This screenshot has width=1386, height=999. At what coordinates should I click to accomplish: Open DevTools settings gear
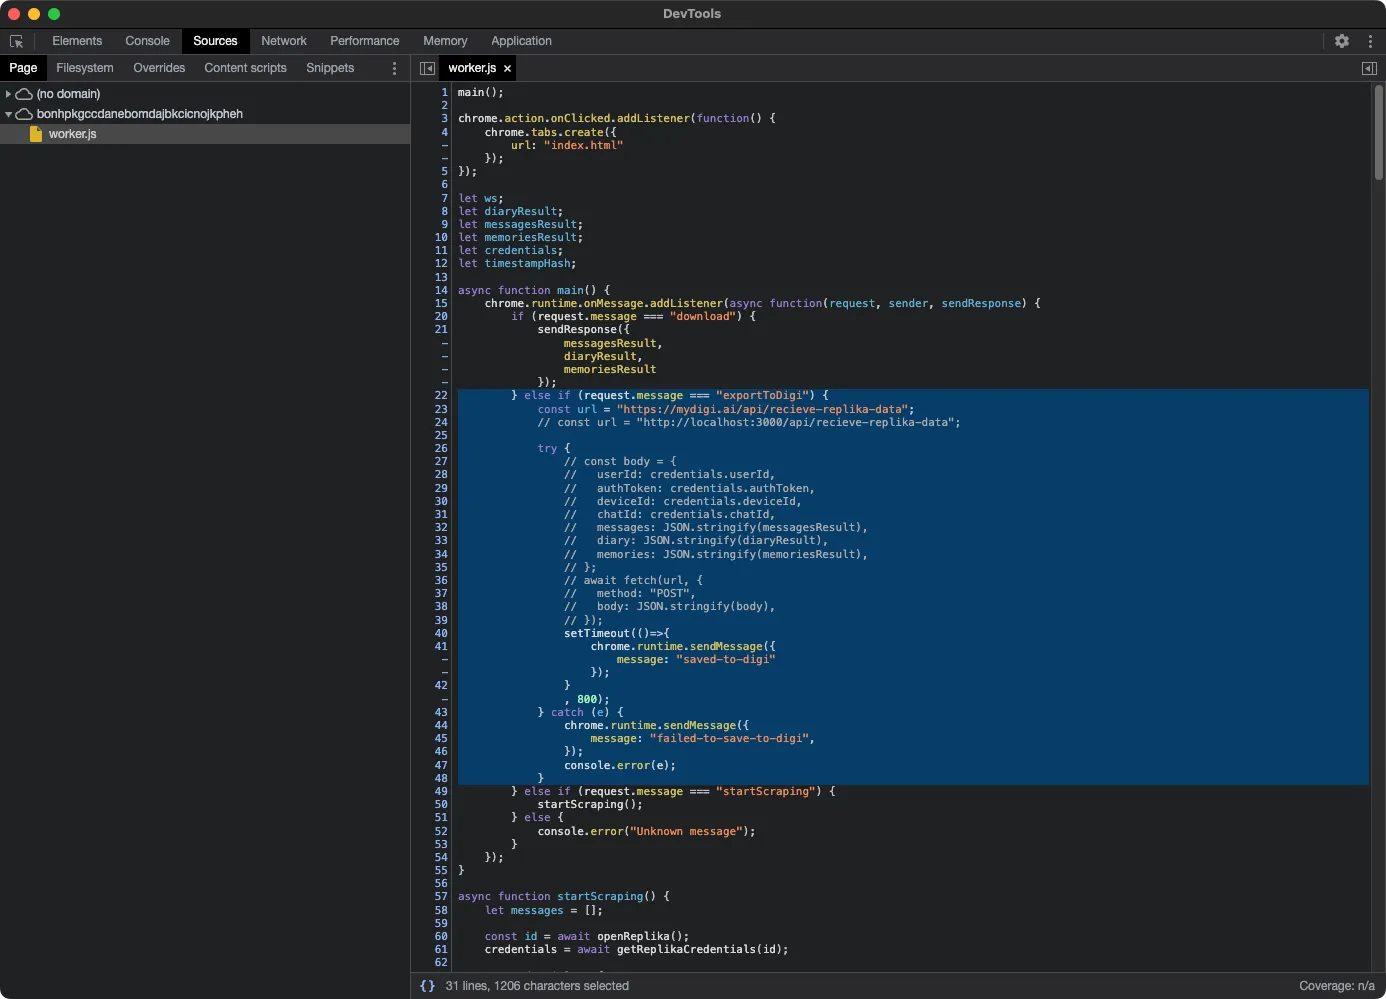pos(1342,41)
